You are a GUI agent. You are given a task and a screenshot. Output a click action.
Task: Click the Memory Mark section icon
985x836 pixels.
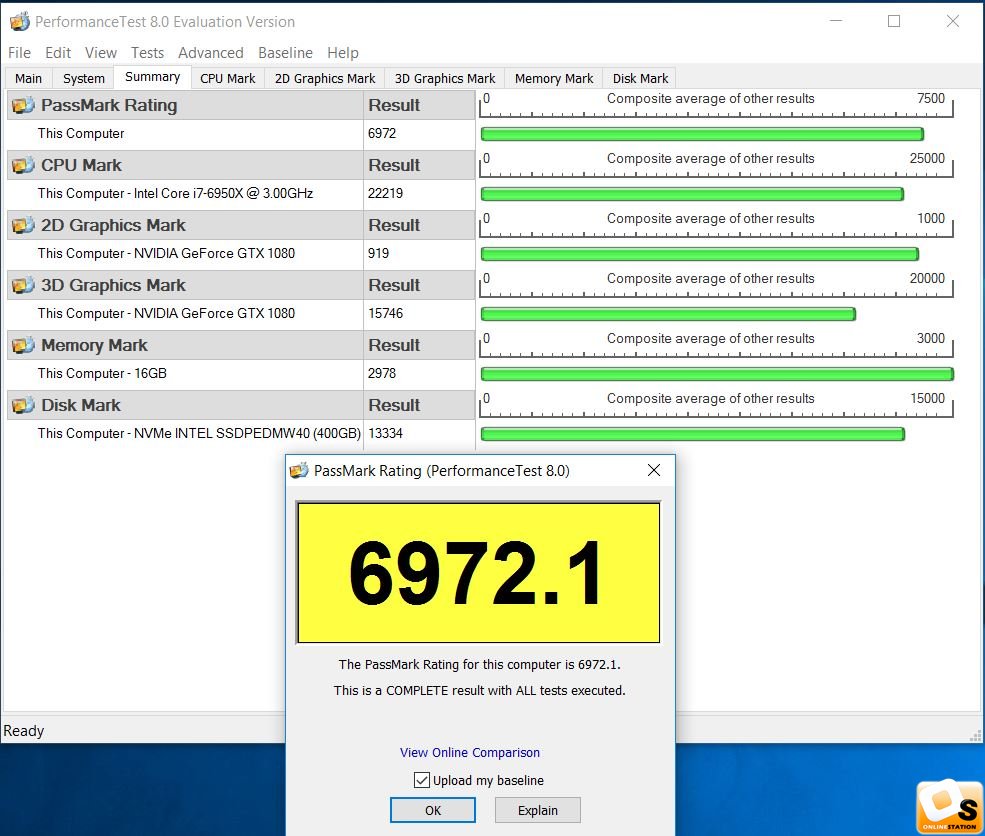coord(23,345)
